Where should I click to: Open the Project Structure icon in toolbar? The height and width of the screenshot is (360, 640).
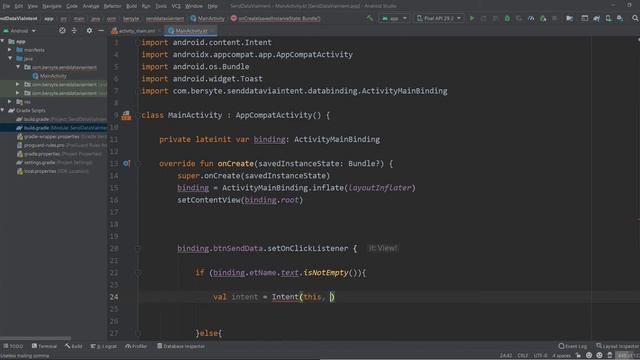click(x=569, y=18)
